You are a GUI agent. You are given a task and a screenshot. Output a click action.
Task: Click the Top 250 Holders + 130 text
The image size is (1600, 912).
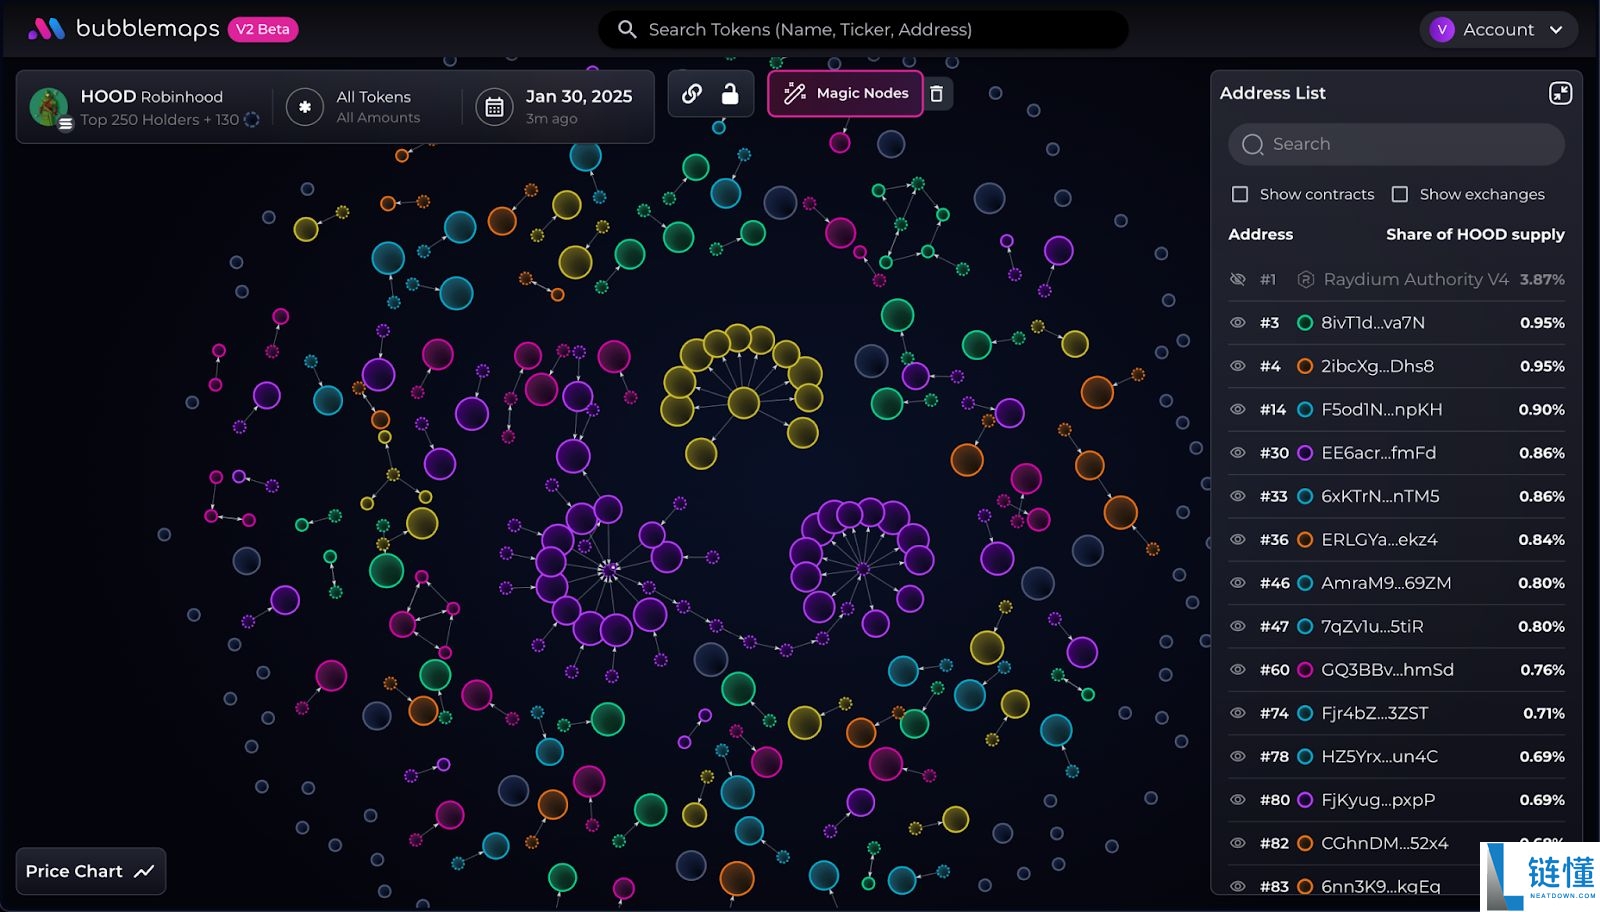[x=159, y=119]
